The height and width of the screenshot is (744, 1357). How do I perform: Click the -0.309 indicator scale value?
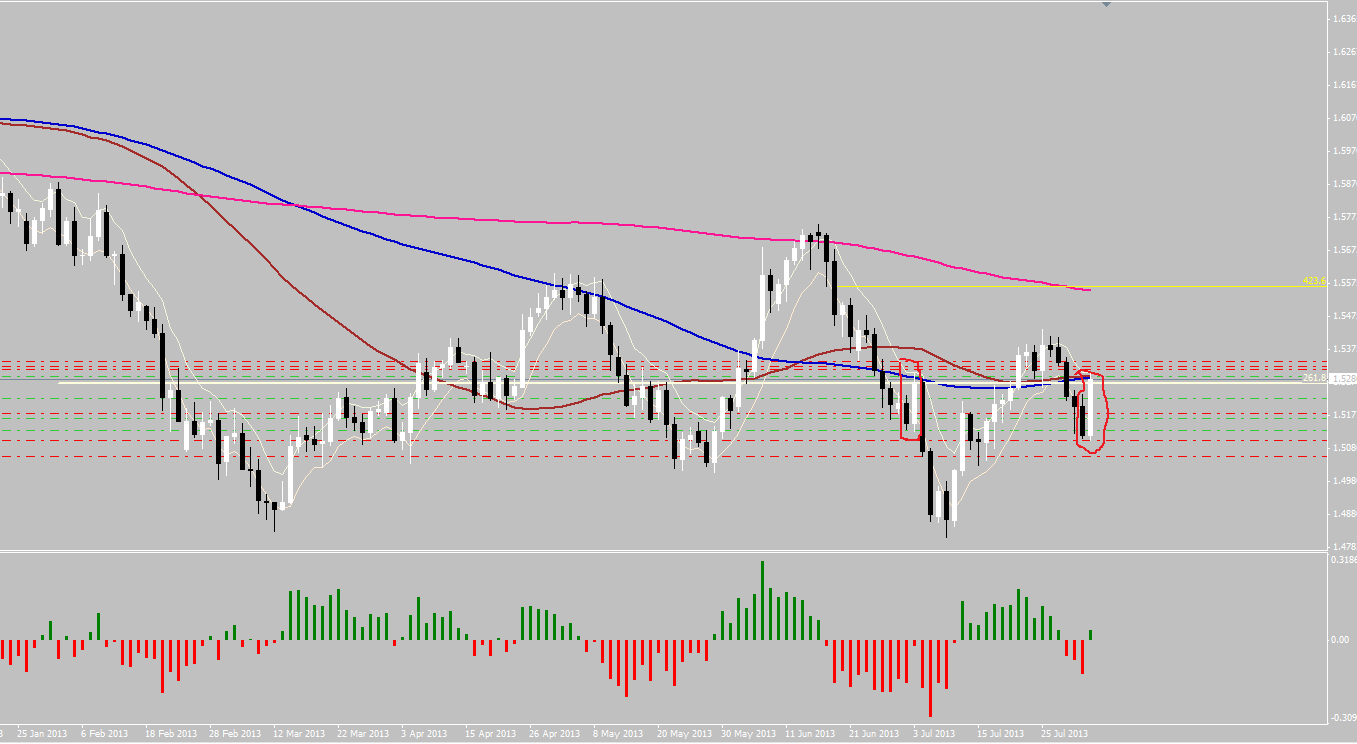pos(1343,718)
